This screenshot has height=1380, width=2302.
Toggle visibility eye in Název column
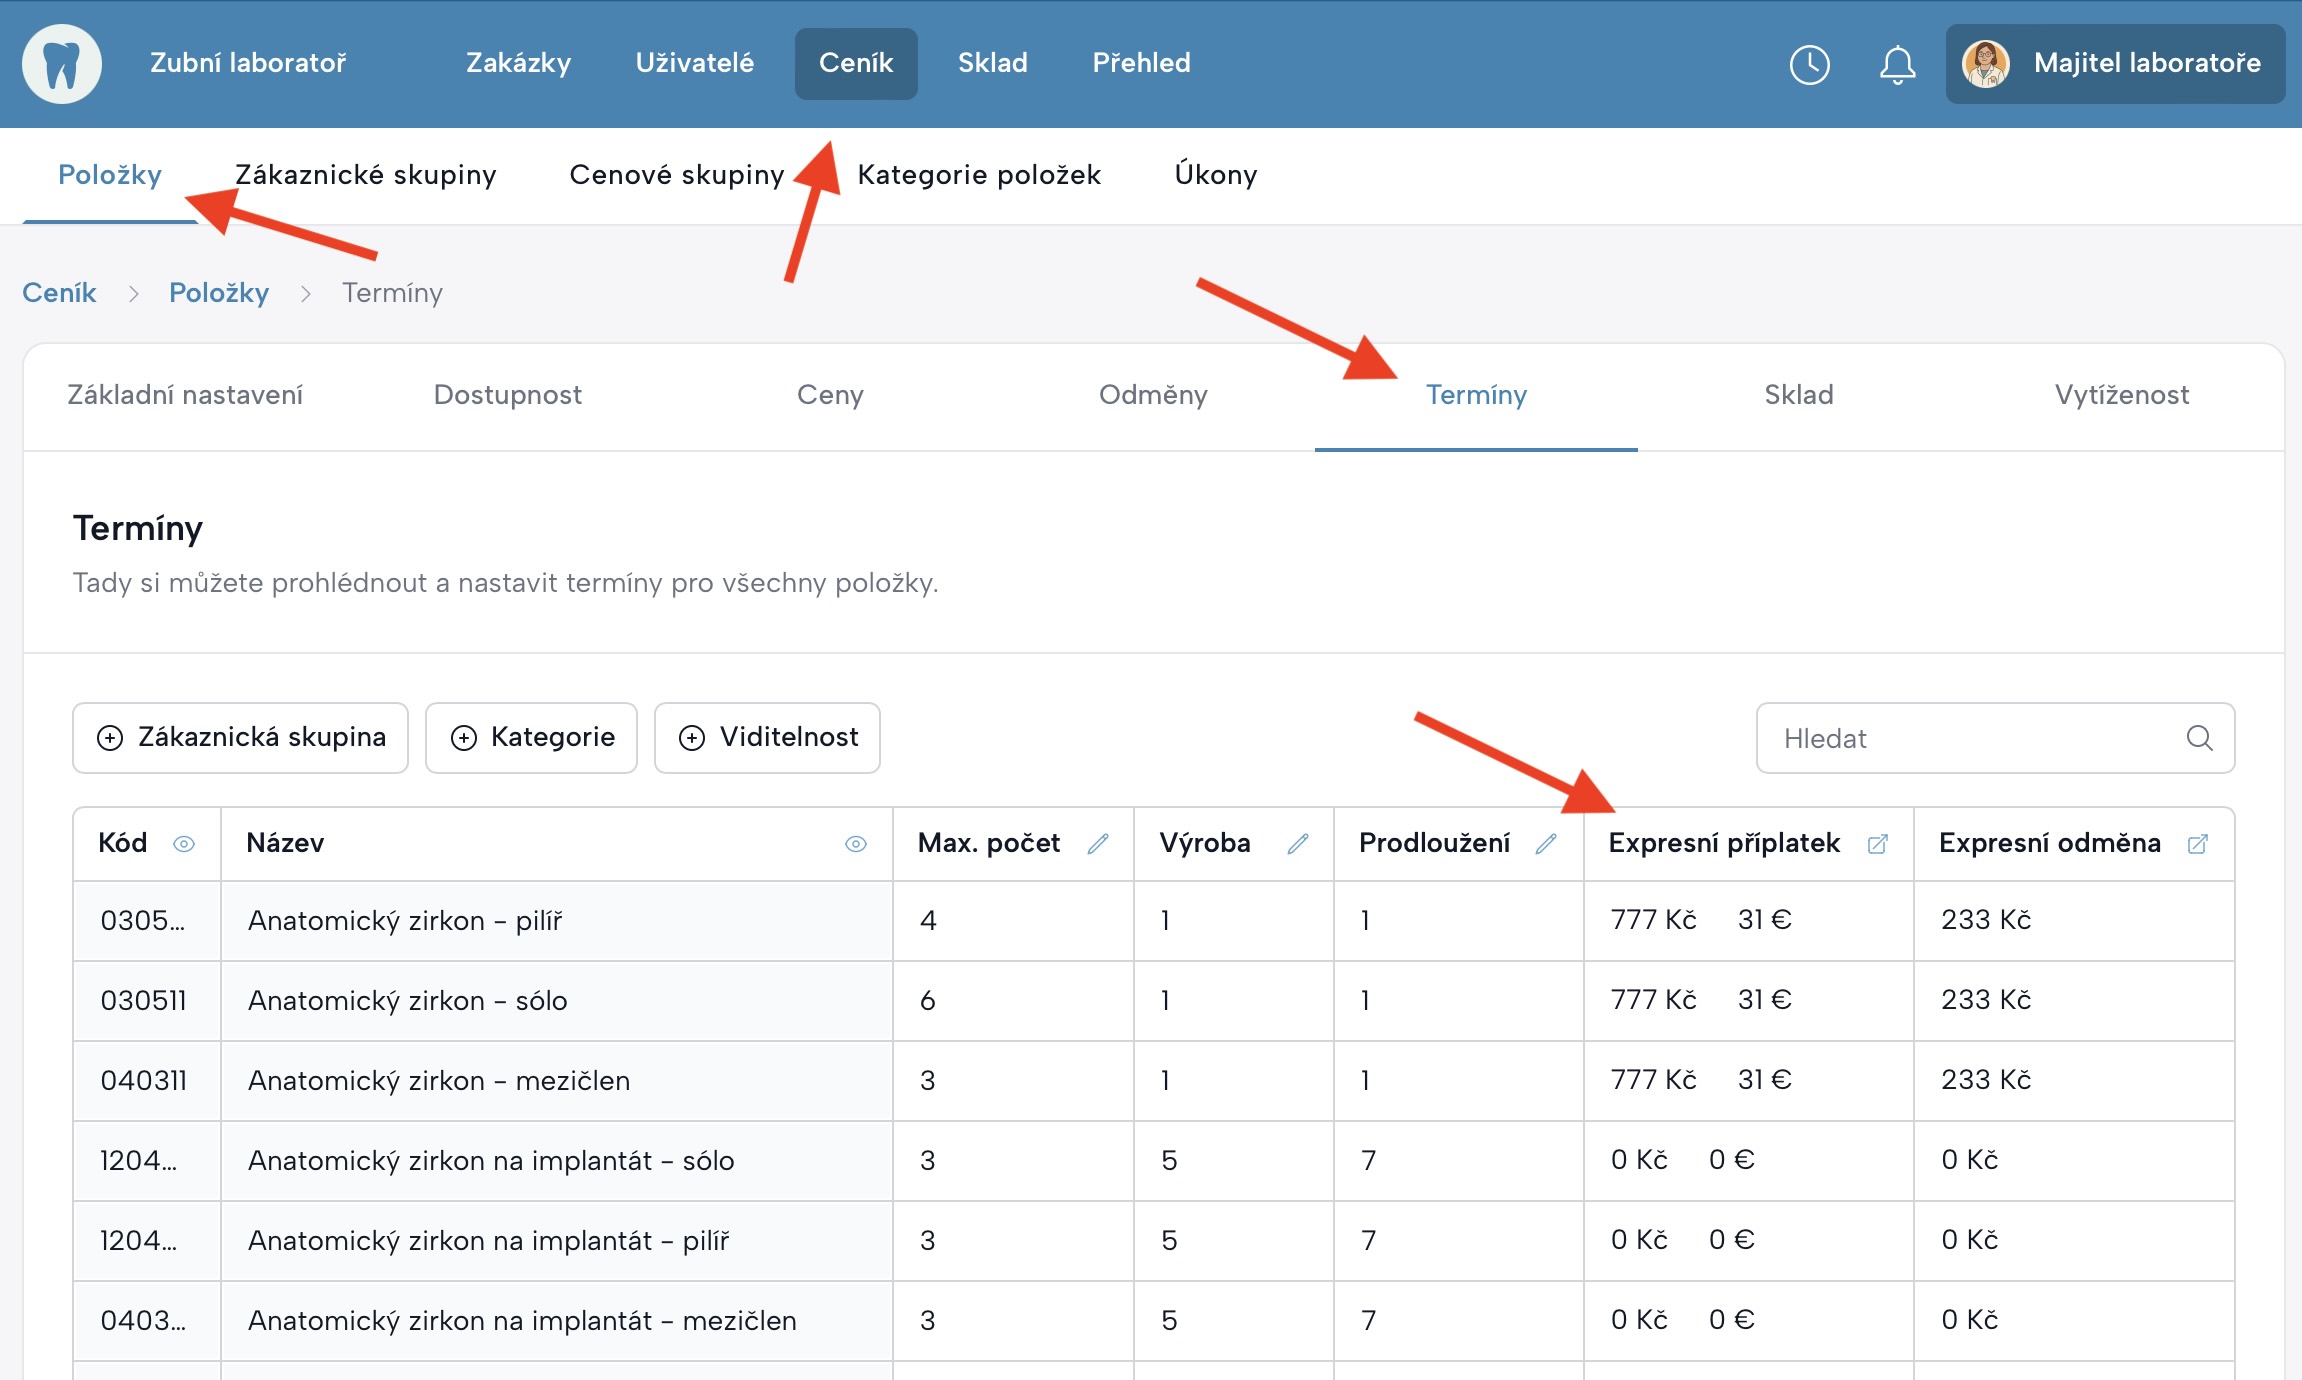(855, 844)
